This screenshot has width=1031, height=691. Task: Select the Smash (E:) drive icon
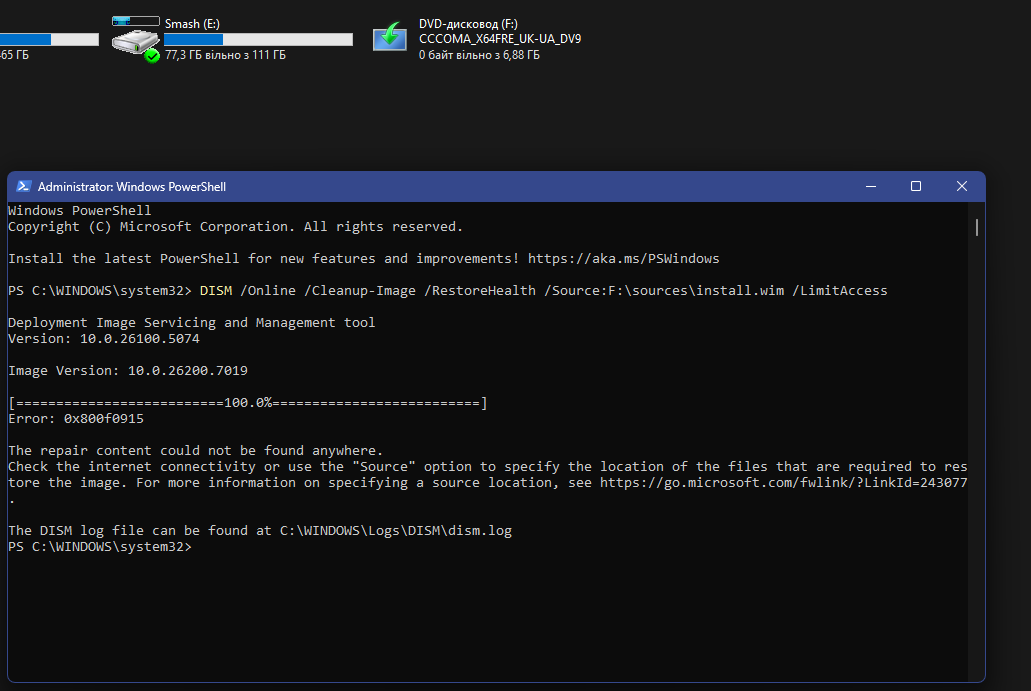136,39
